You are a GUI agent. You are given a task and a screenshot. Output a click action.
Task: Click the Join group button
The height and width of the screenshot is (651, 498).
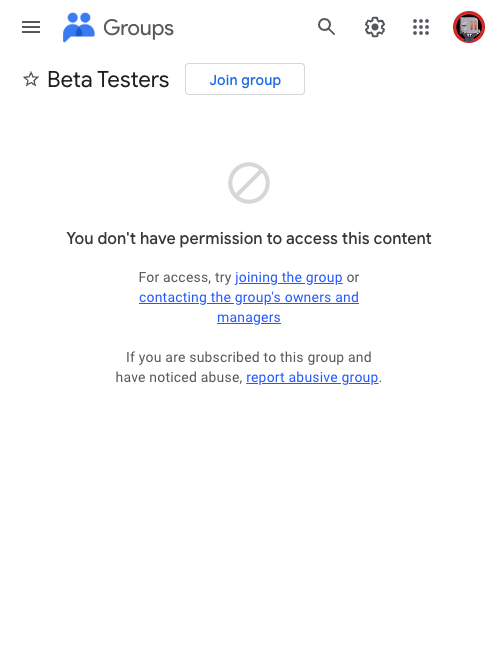(245, 79)
